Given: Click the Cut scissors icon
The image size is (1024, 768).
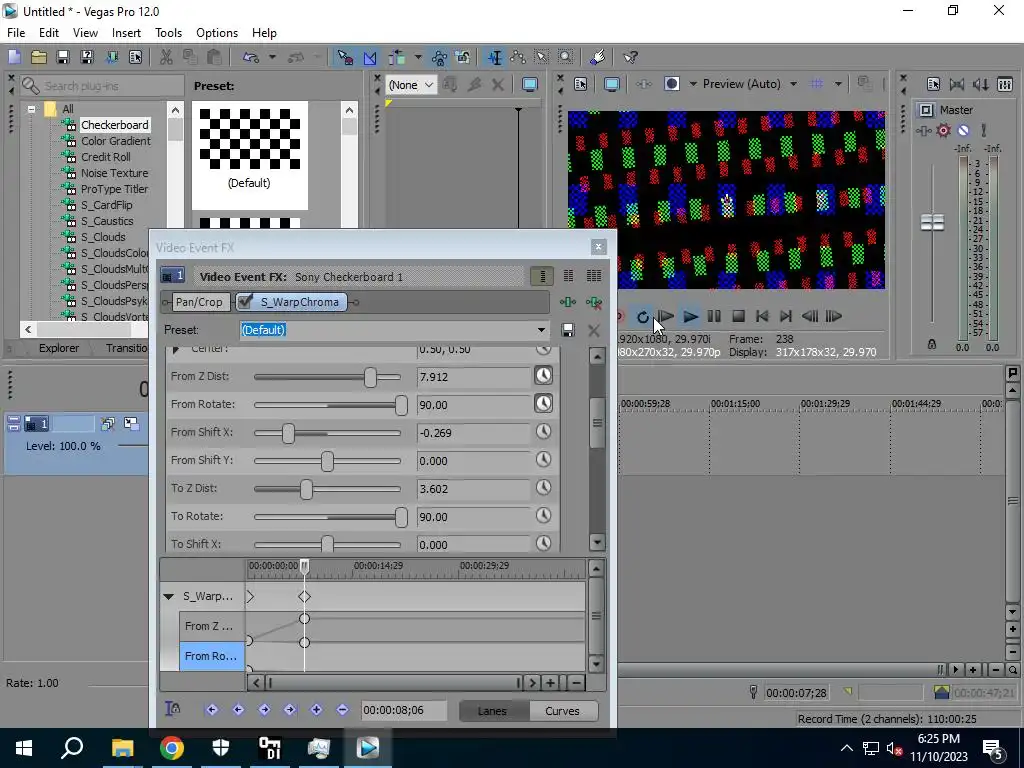Looking at the screenshot, I should (x=166, y=57).
